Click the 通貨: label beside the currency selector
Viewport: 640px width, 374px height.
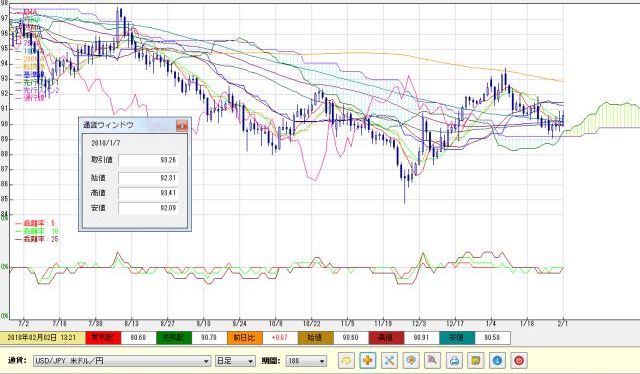click(x=17, y=361)
